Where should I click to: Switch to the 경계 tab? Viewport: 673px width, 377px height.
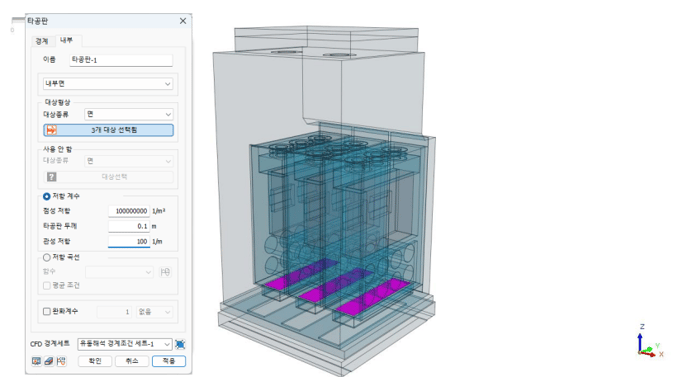[42, 41]
